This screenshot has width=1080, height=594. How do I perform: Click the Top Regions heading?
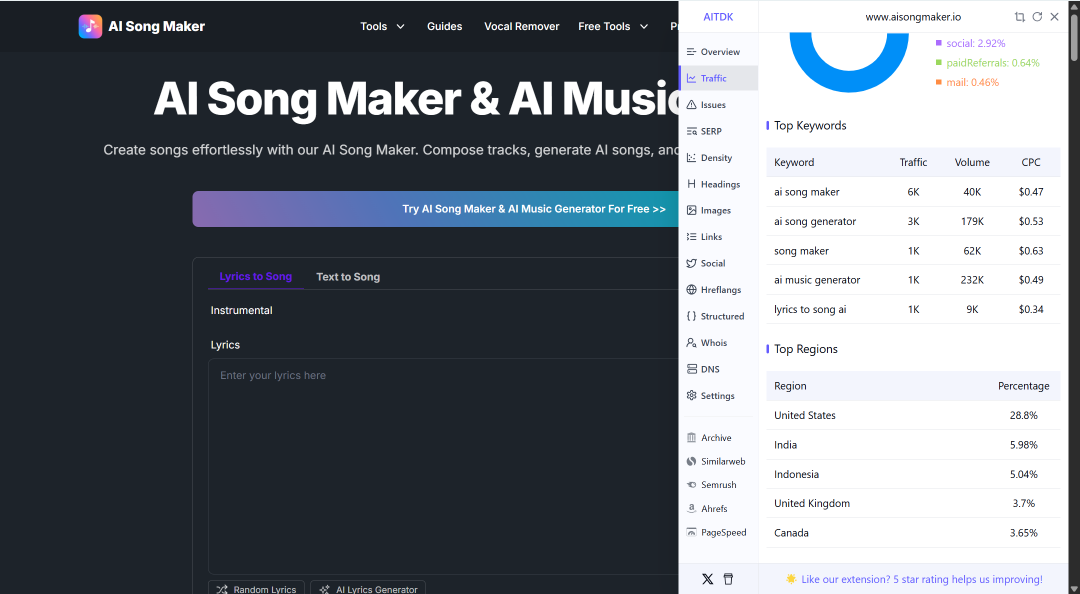pos(806,349)
